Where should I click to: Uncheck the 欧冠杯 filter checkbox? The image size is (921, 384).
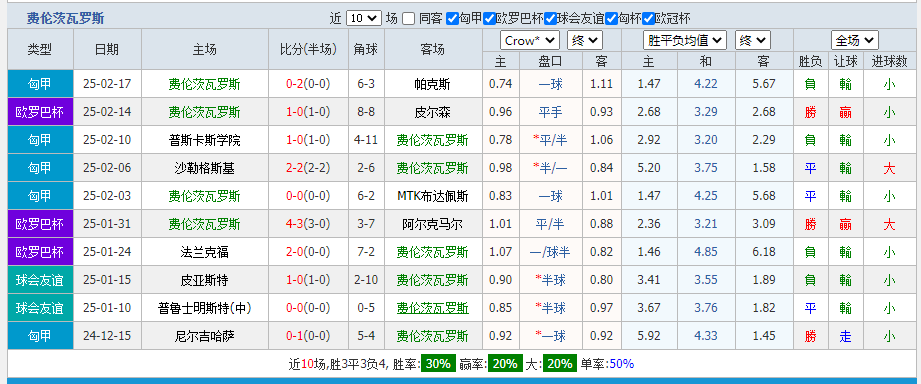coord(648,18)
